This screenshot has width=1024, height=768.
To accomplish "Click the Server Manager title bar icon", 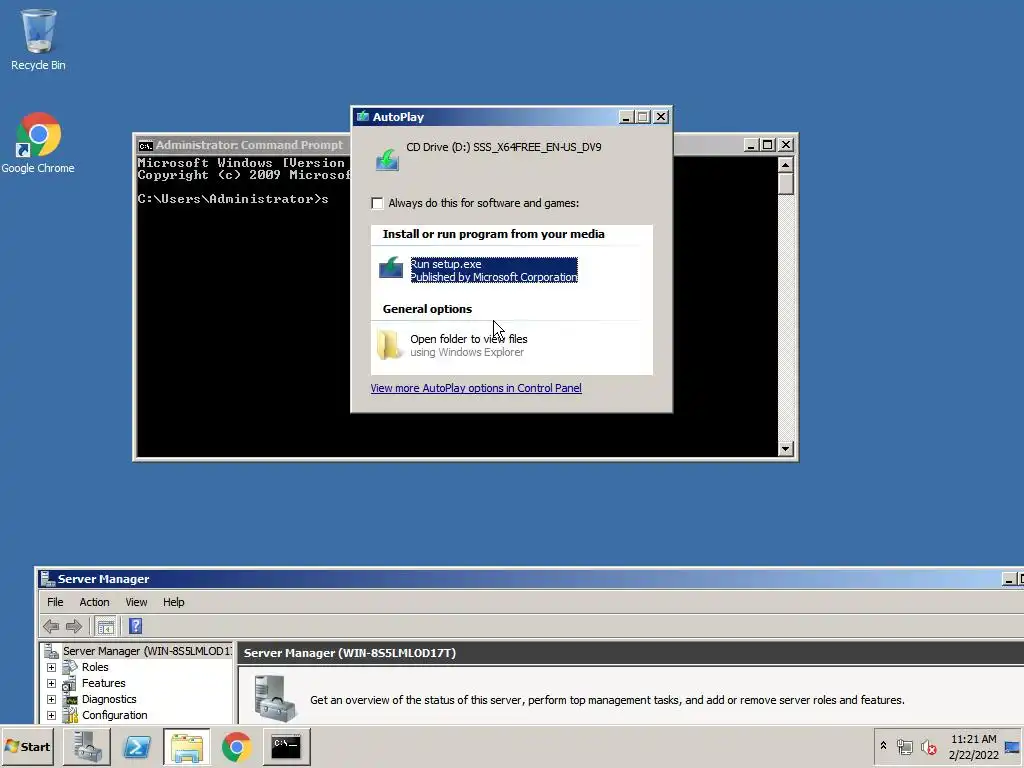I will click(x=47, y=579).
